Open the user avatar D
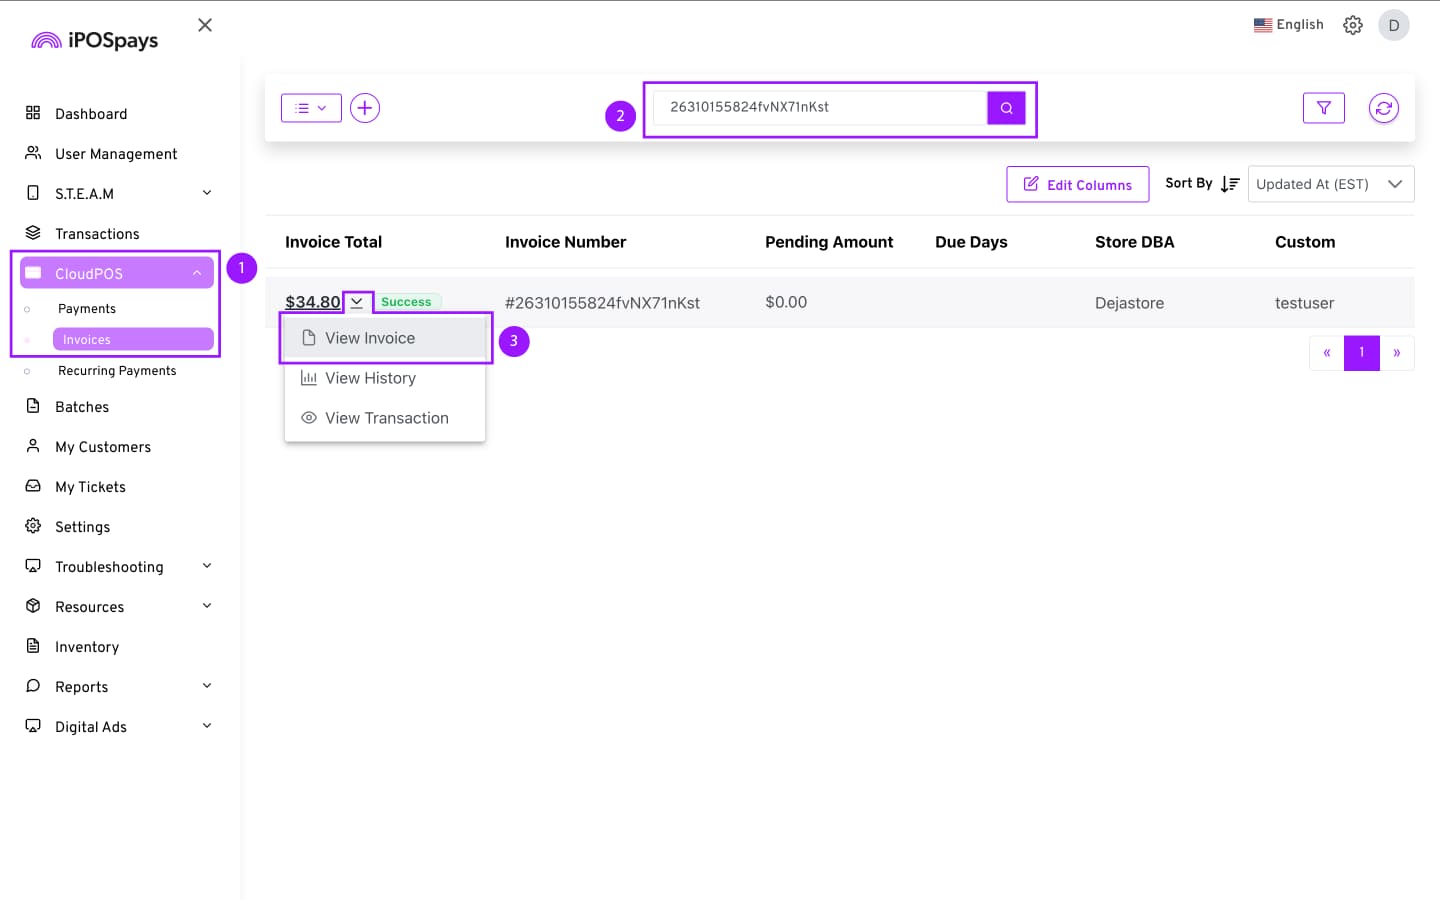 [x=1393, y=25]
